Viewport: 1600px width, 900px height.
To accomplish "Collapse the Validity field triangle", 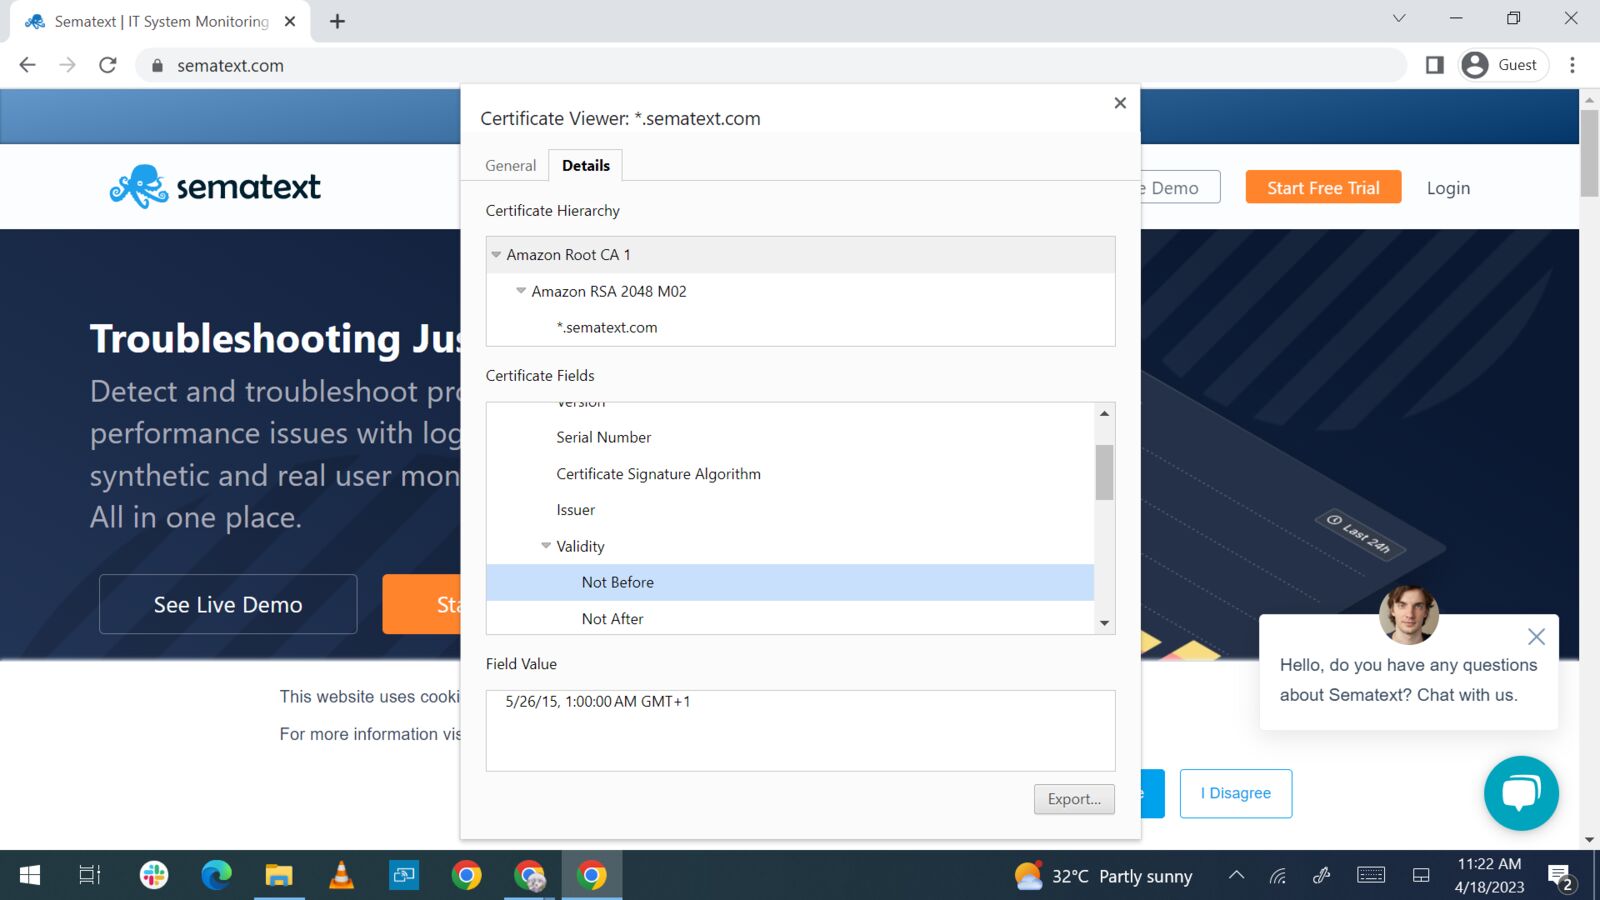I will tap(546, 546).
